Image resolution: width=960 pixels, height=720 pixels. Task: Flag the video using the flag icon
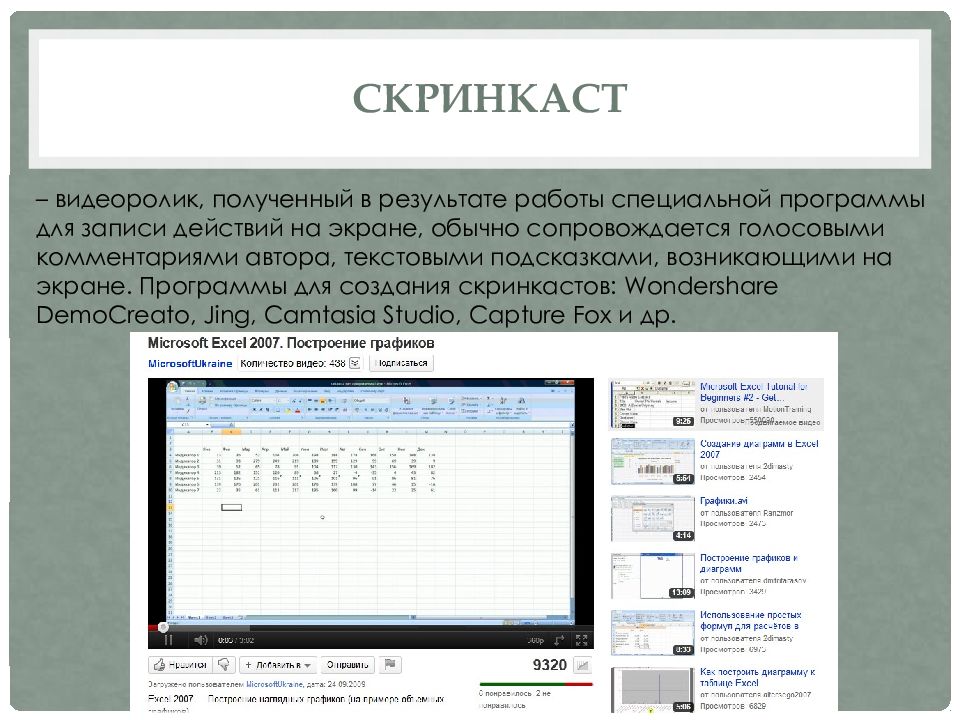(389, 665)
